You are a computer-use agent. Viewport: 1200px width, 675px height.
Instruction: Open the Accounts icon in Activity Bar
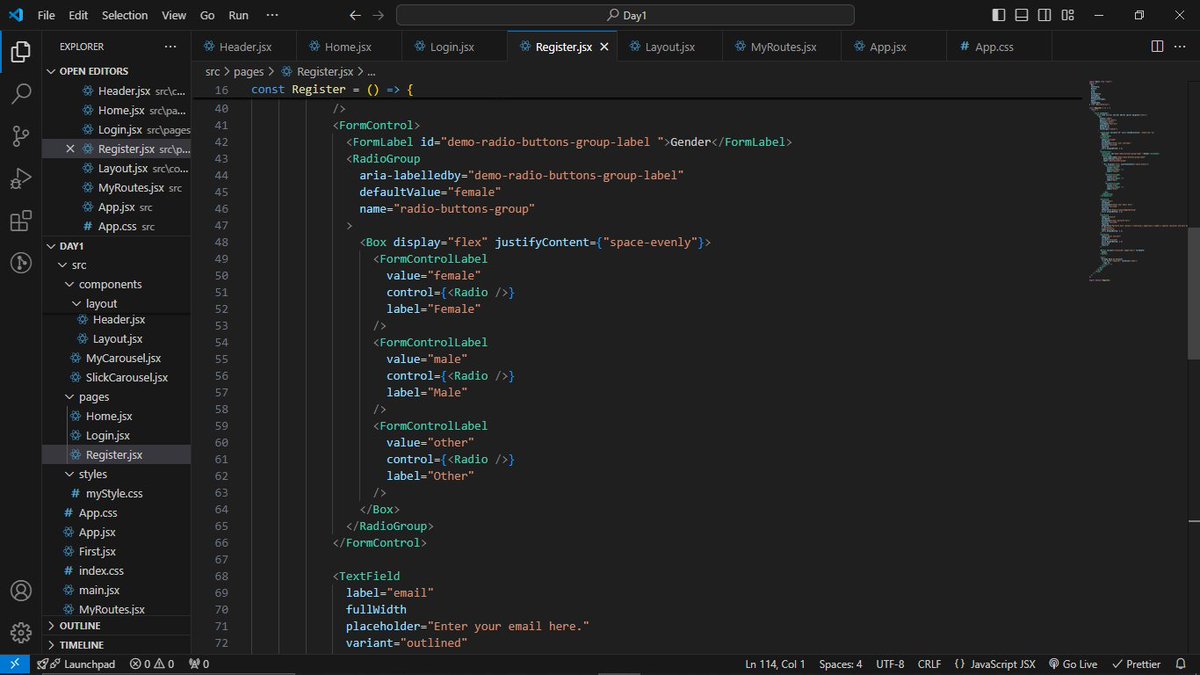click(x=21, y=590)
